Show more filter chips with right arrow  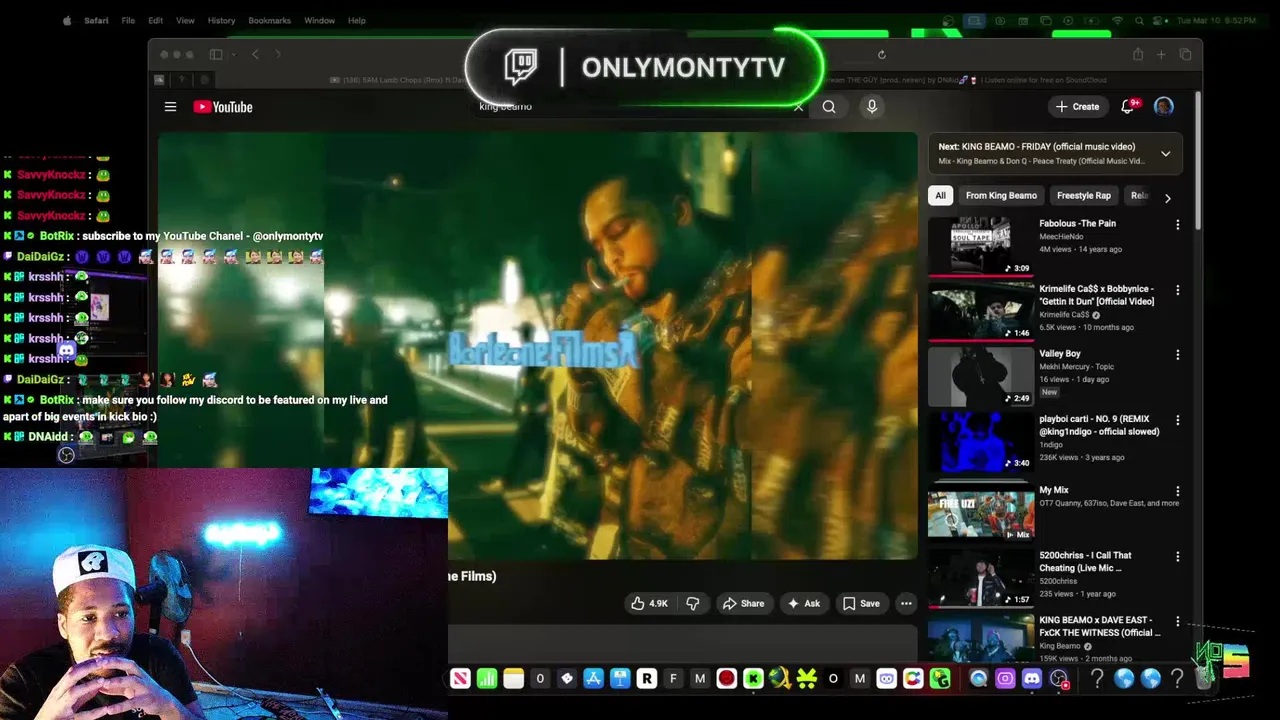point(1167,198)
